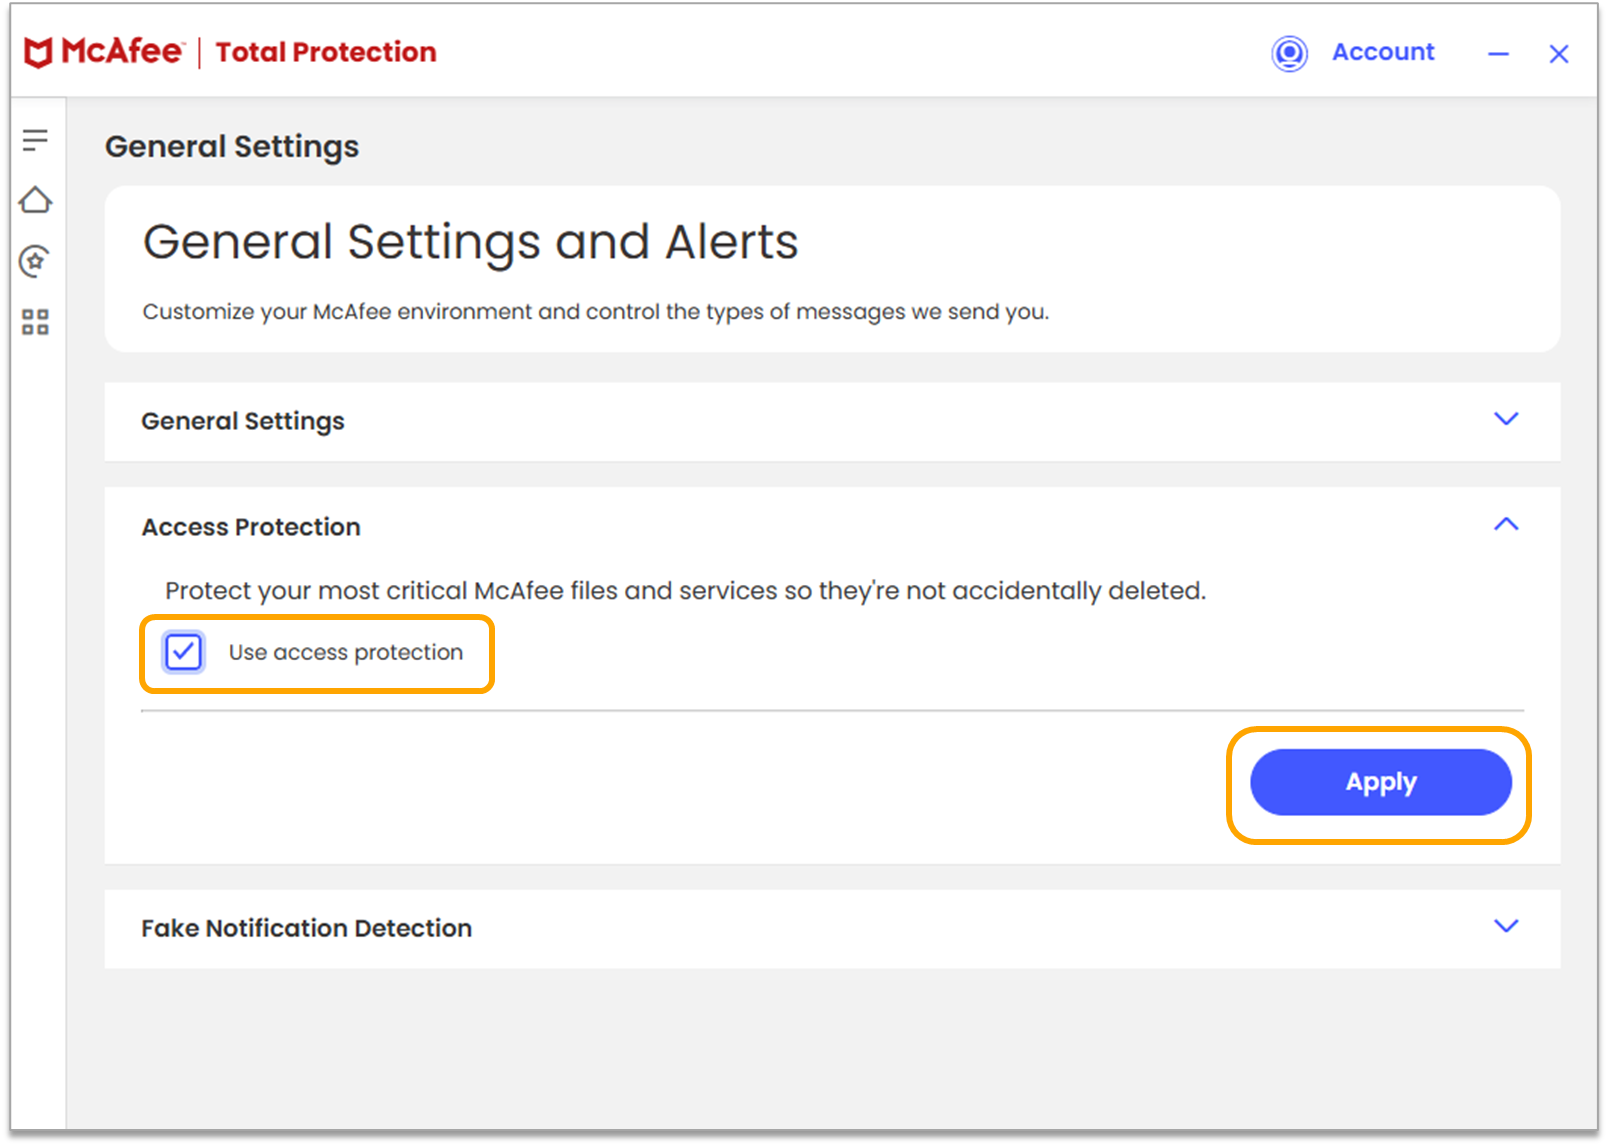Open the Account link
Viewport: 1608px width, 1146px height.
[1382, 52]
